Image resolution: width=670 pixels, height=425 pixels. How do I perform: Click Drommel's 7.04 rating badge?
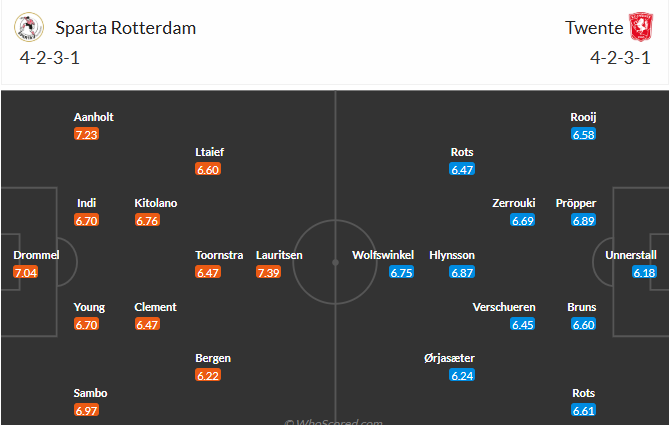26,272
